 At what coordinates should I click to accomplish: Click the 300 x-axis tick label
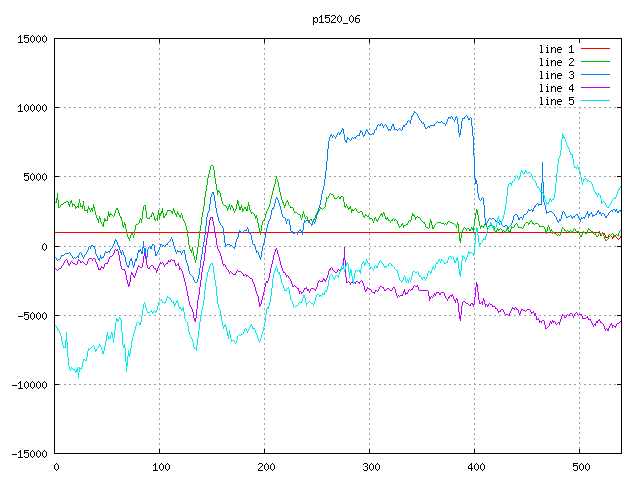pyautogui.click(x=370, y=467)
